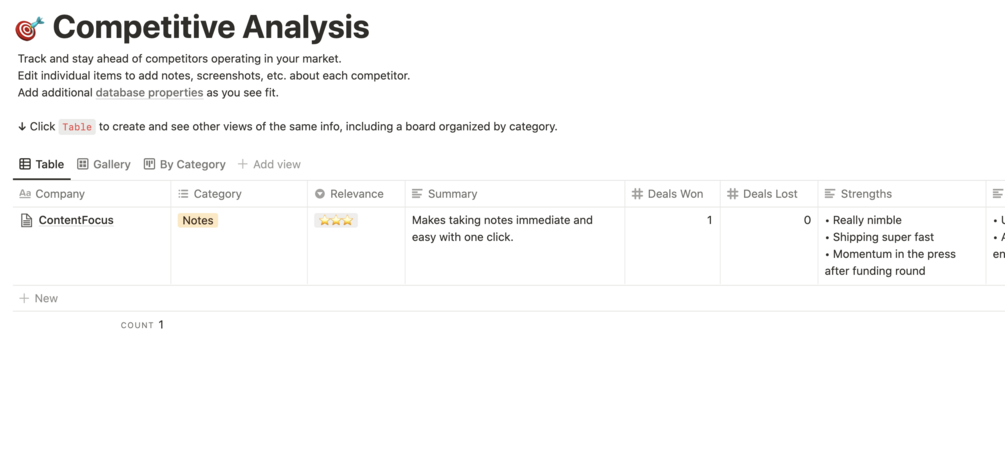Image resolution: width=1005 pixels, height=452 pixels.
Task: Click the Notes category tag
Action: [198, 220]
